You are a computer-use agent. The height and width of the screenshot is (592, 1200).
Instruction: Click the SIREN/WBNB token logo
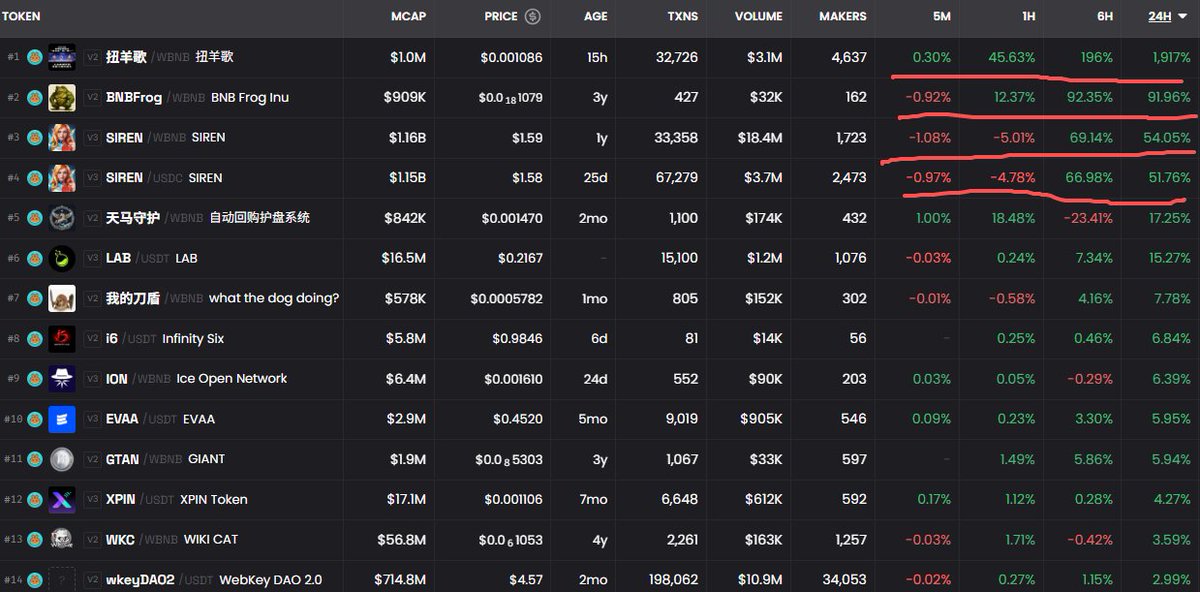click(x=62, y=137)
